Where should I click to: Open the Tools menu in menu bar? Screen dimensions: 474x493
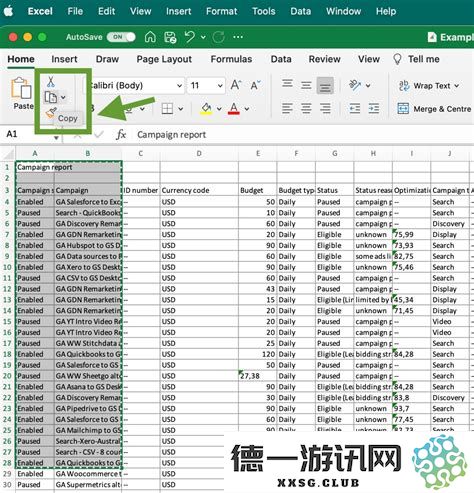click(264, 11)
